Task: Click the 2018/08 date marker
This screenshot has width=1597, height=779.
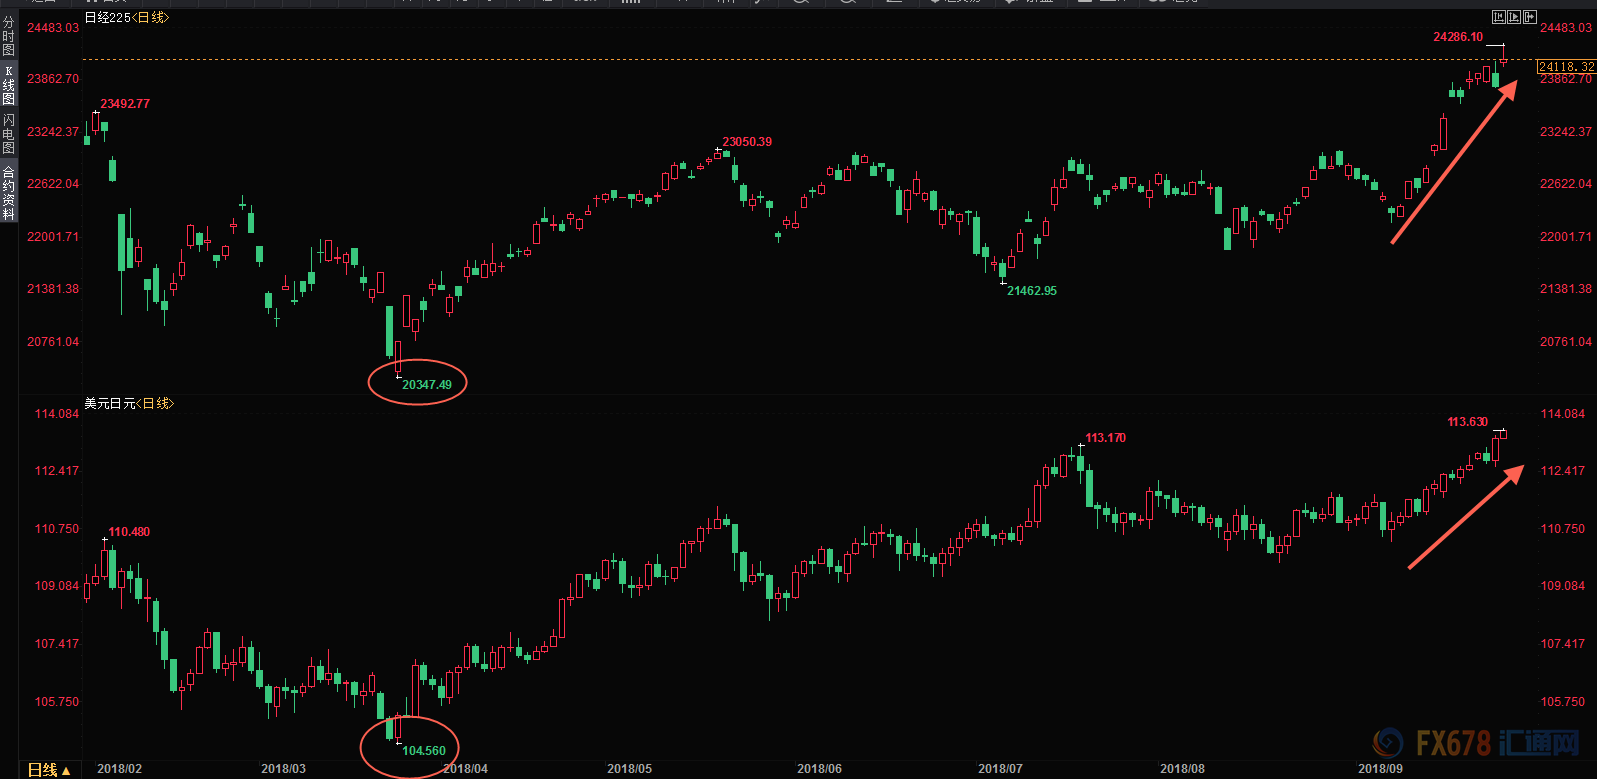Action: click(1182, 769)
